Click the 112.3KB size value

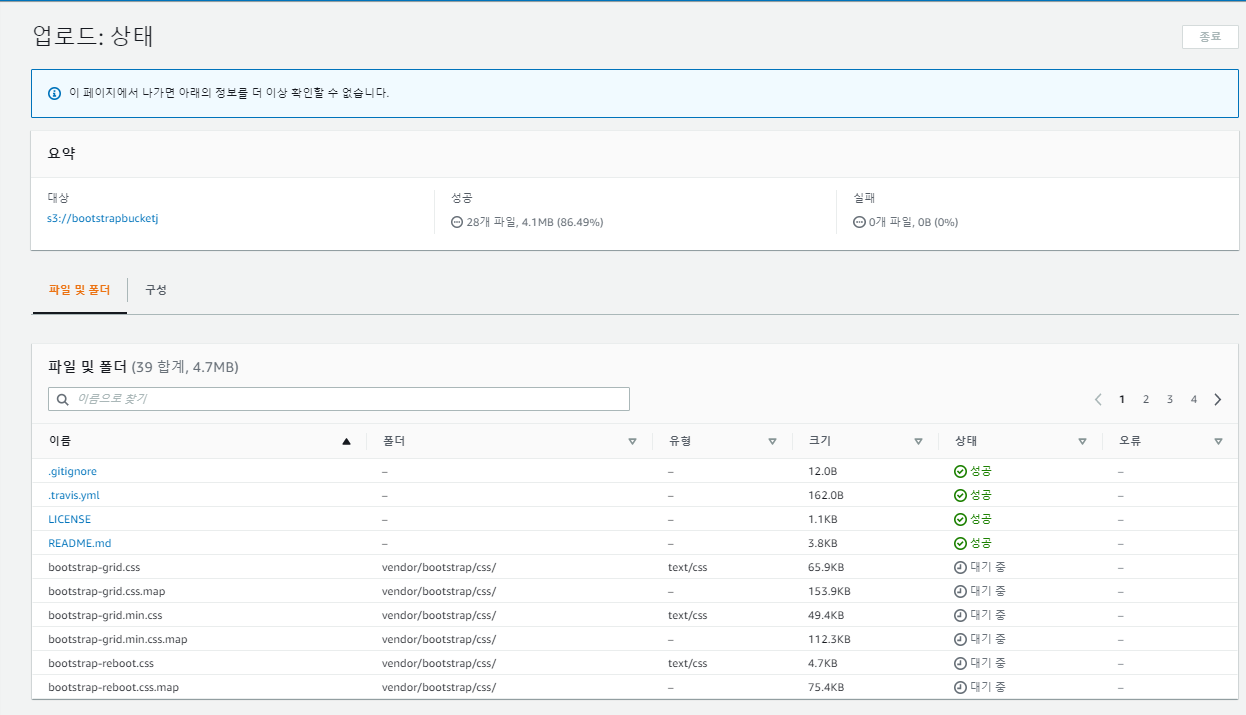coord(829,639)
